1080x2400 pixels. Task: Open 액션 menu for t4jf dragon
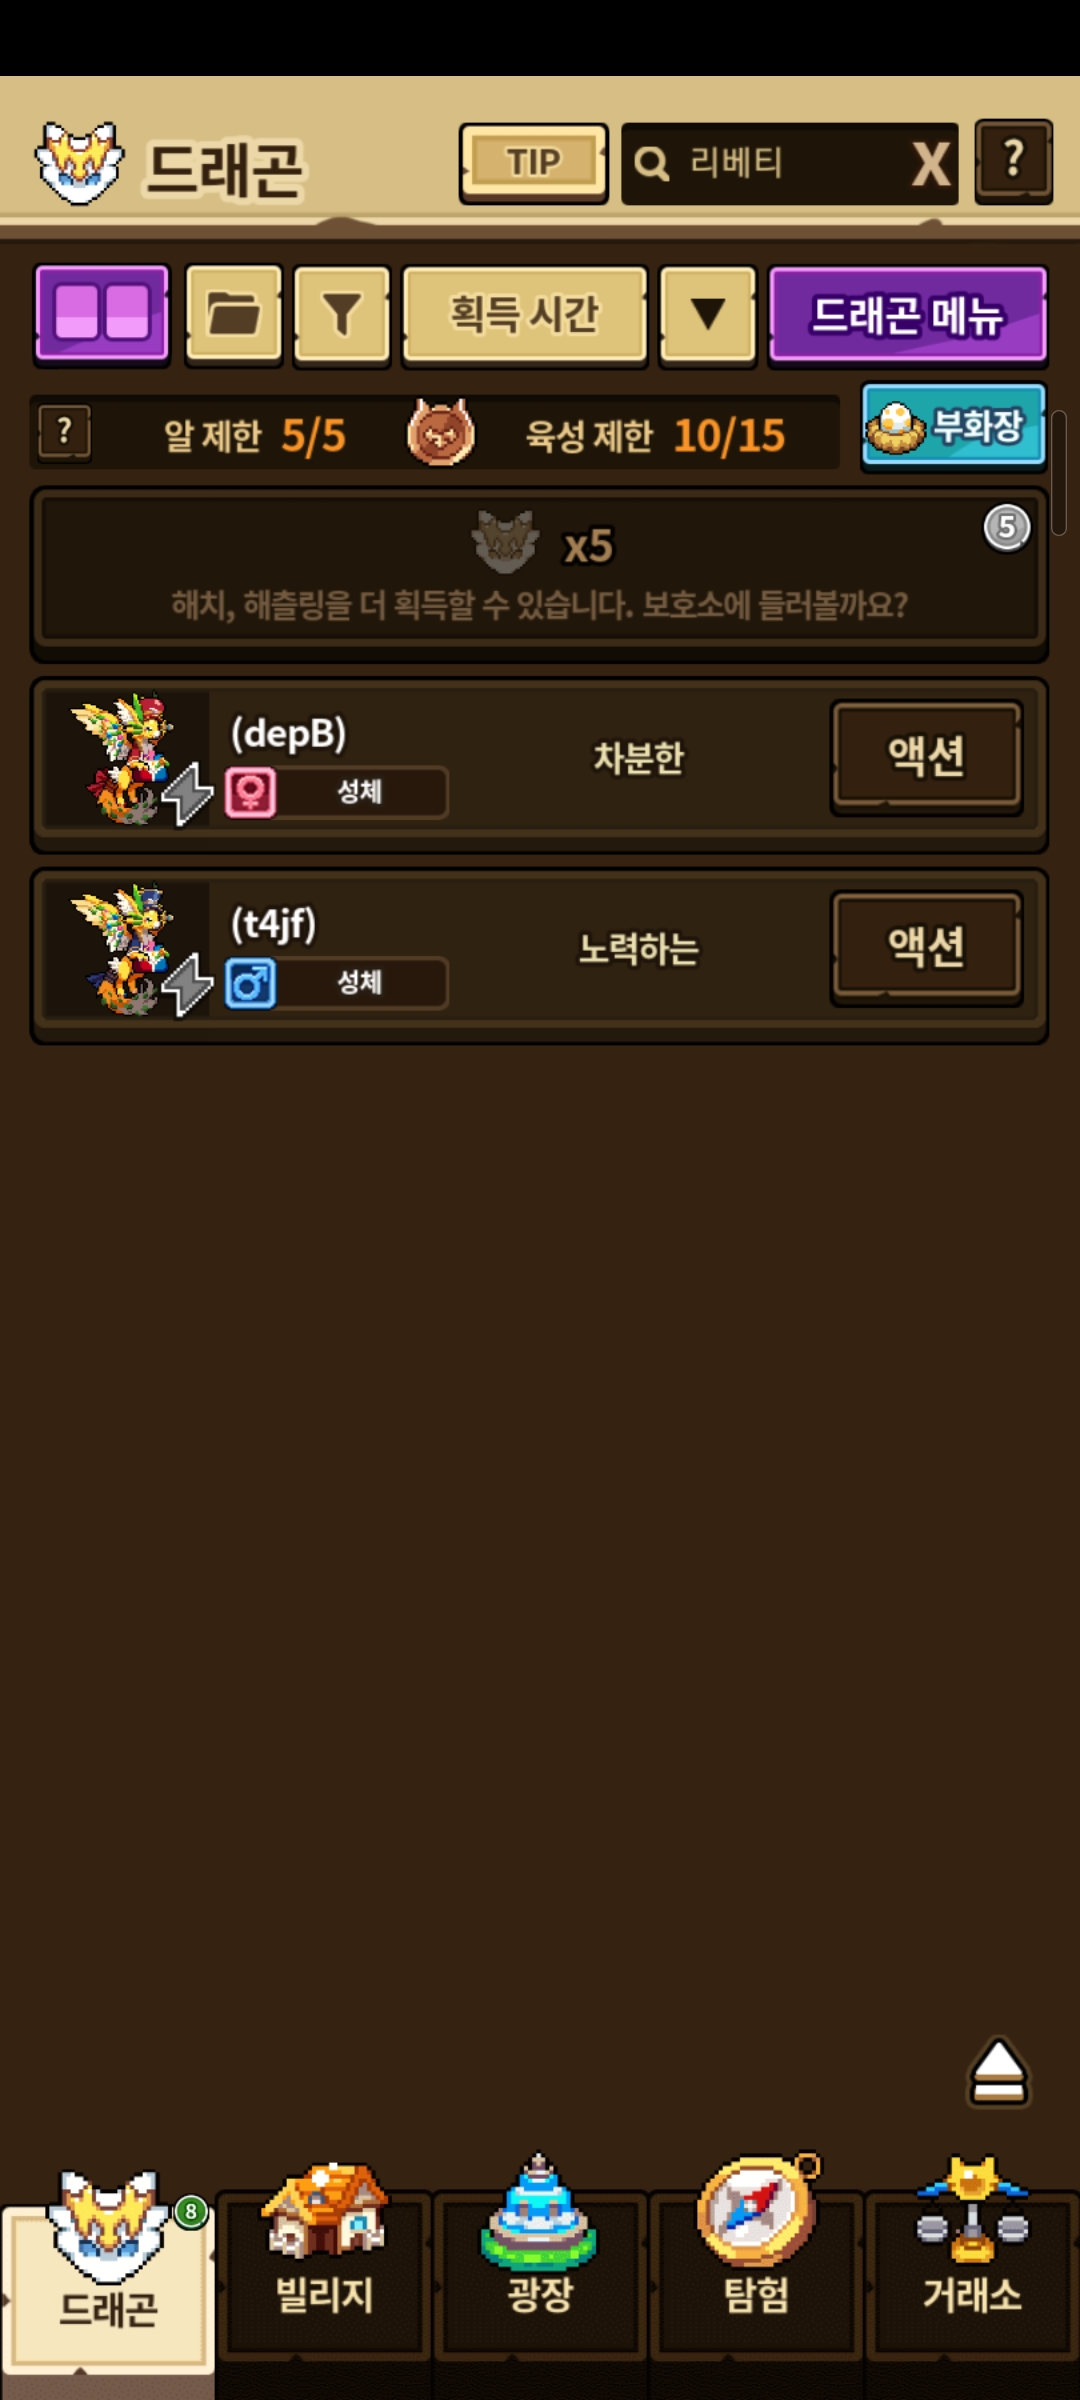pos(927,947)
